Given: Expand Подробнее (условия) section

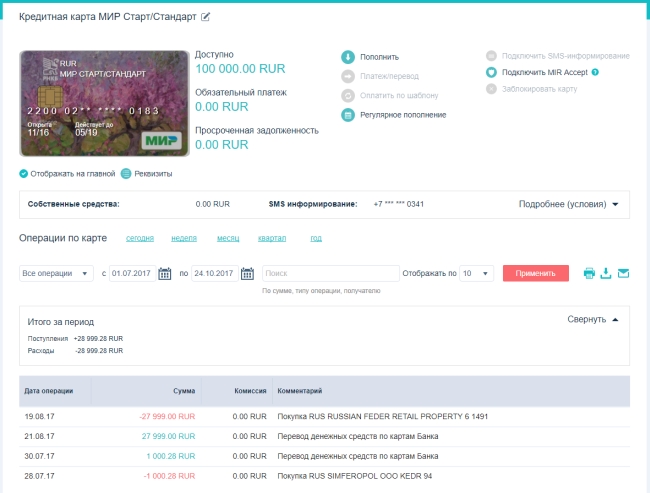Looking at the screenshot, I should click(x=568, y=204).
